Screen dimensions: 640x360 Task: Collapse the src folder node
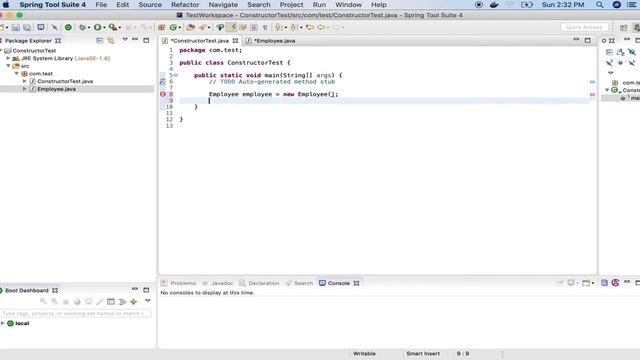pyautogui.click(x=8, y=66)
